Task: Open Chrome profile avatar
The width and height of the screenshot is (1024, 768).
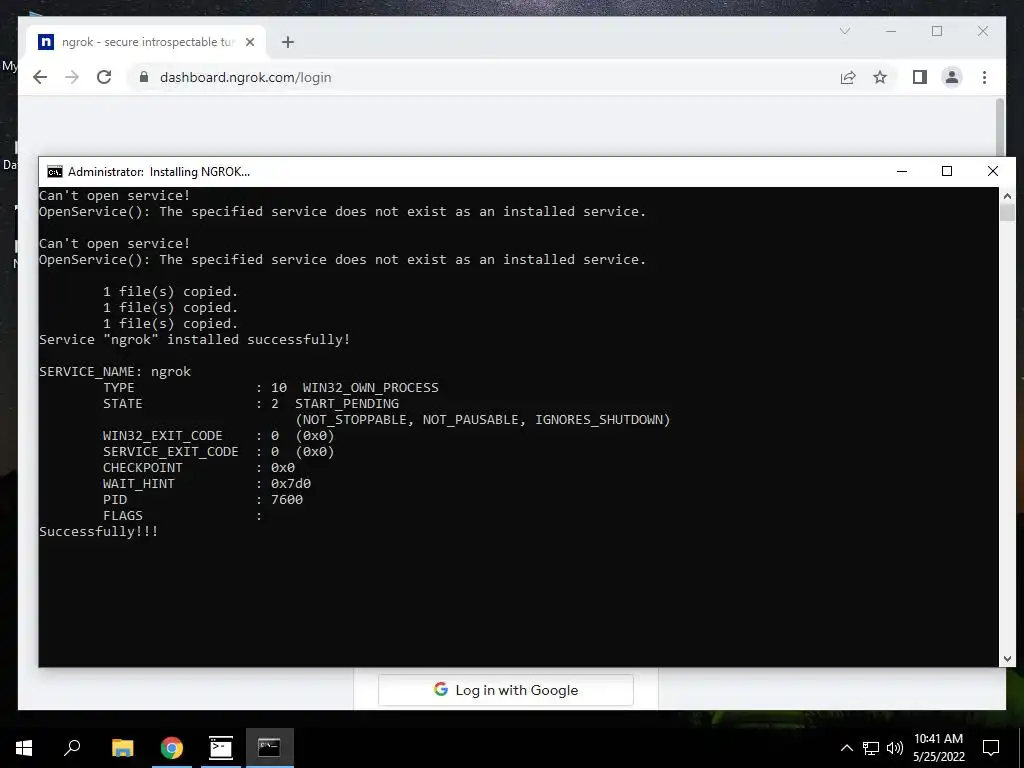Action: pyautogui.click(x=952, y=77)
